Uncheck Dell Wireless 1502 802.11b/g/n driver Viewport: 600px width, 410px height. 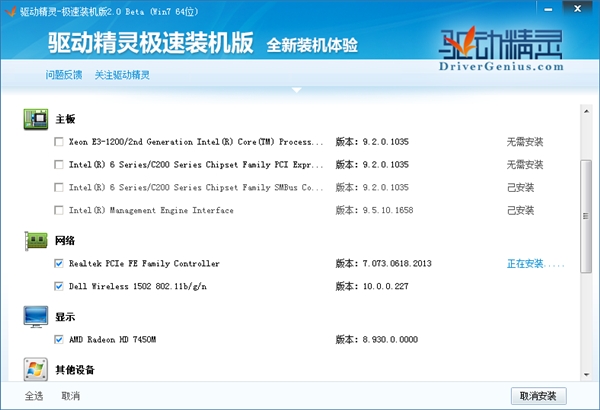59,286
